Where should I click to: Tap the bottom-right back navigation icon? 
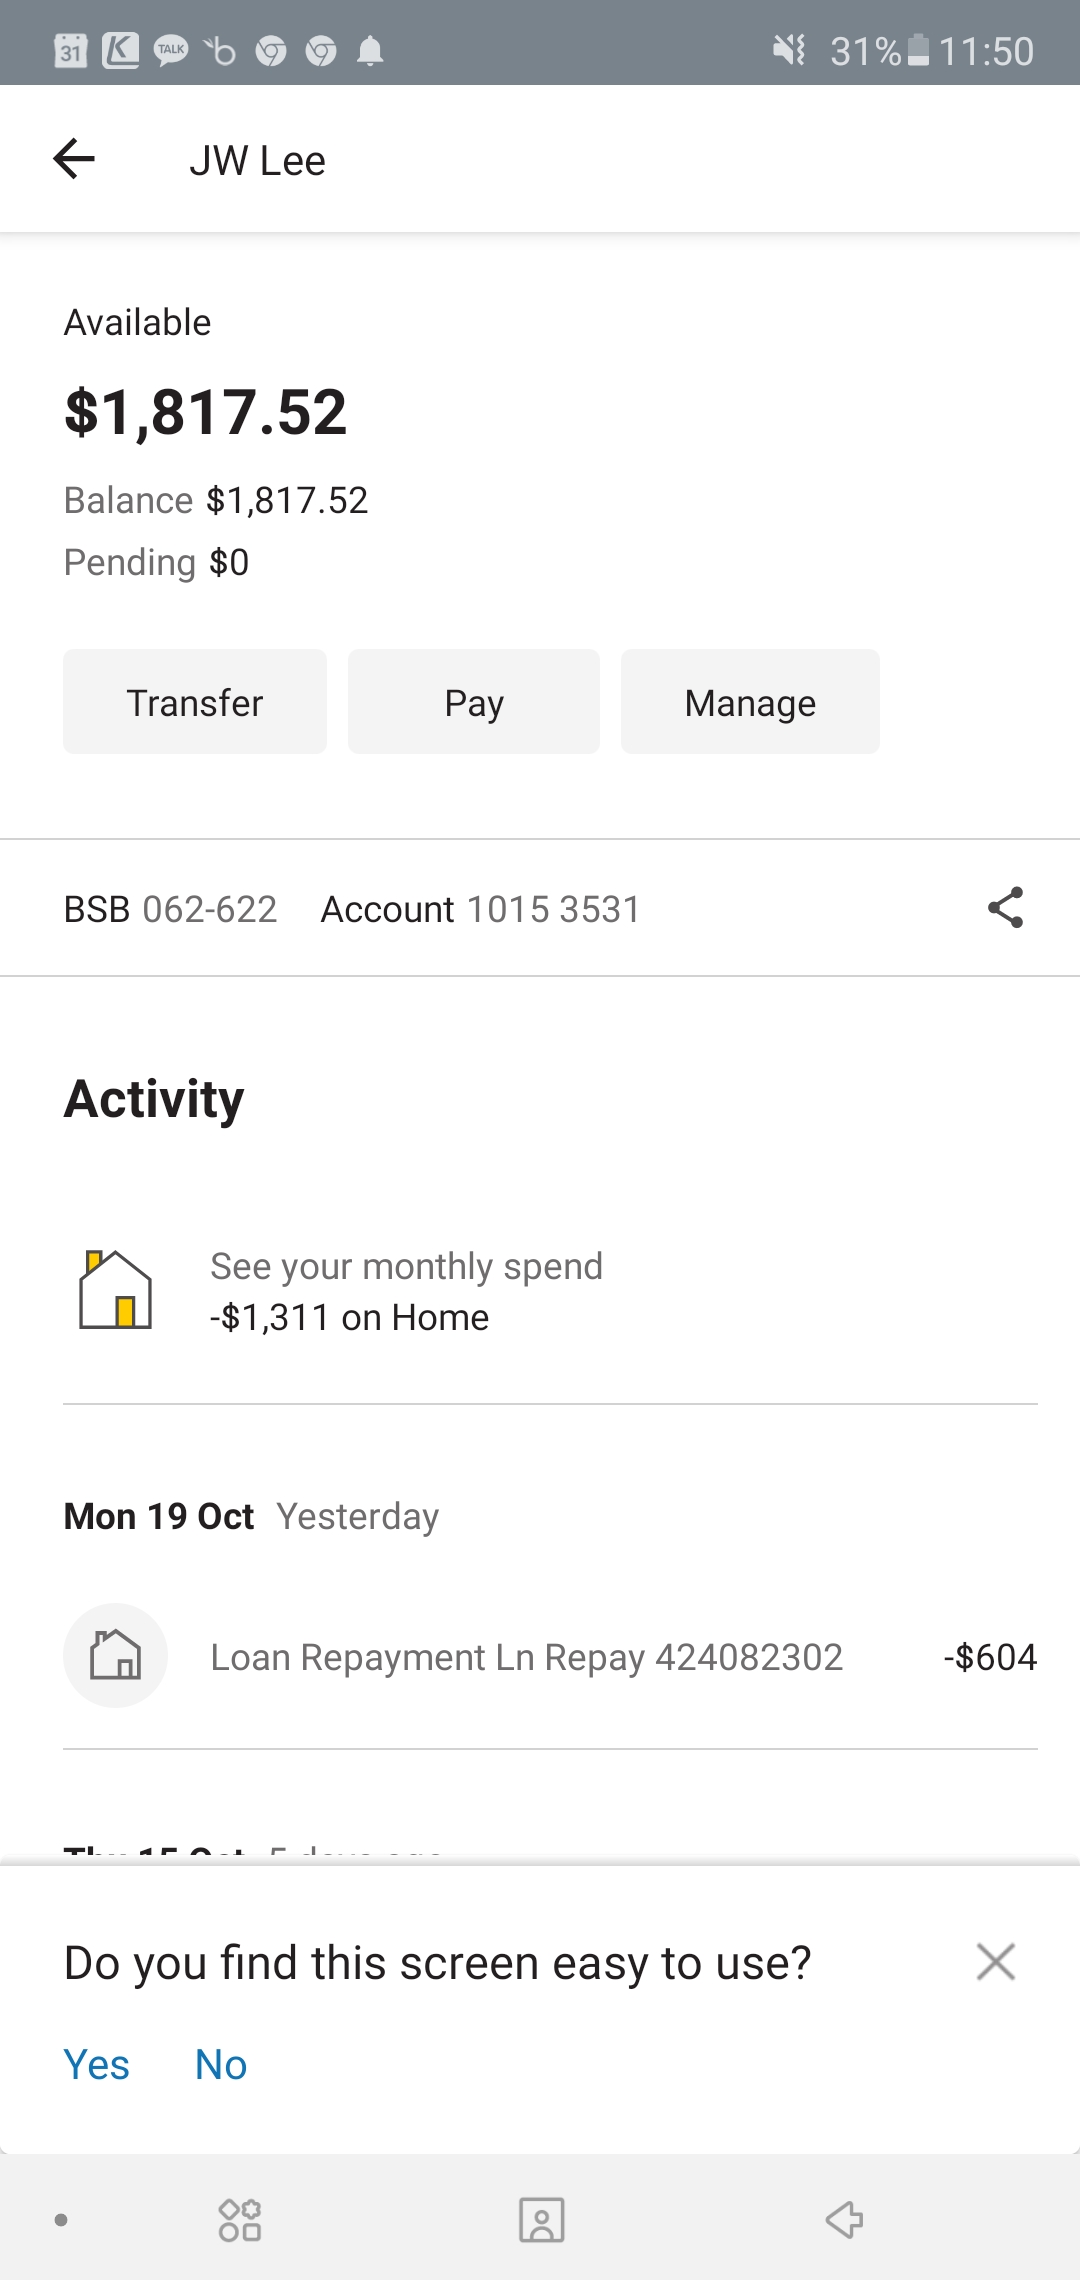click(x=844, y=2220)
